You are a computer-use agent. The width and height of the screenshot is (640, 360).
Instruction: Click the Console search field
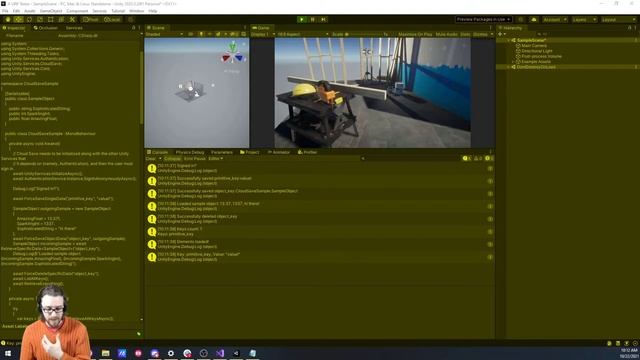point(410,158)
